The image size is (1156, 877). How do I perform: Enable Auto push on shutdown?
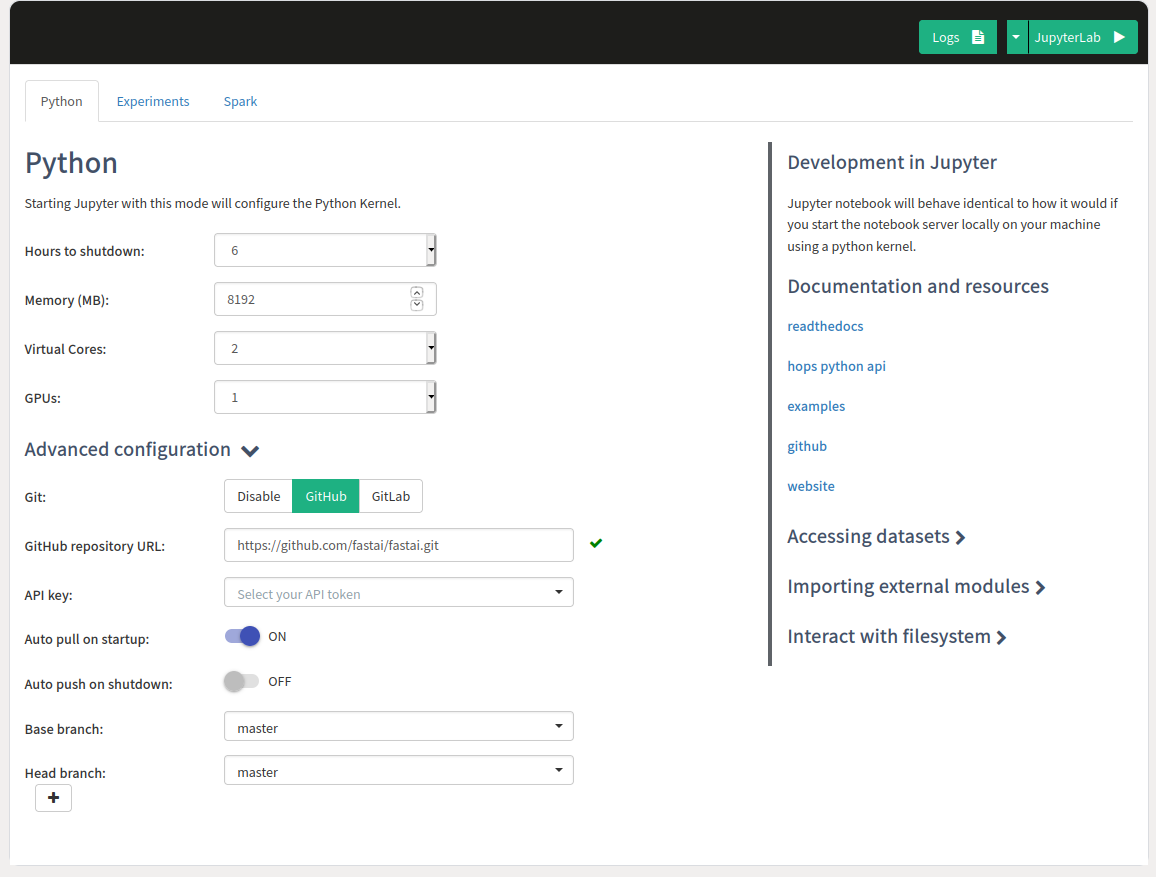tap(241, 681)
